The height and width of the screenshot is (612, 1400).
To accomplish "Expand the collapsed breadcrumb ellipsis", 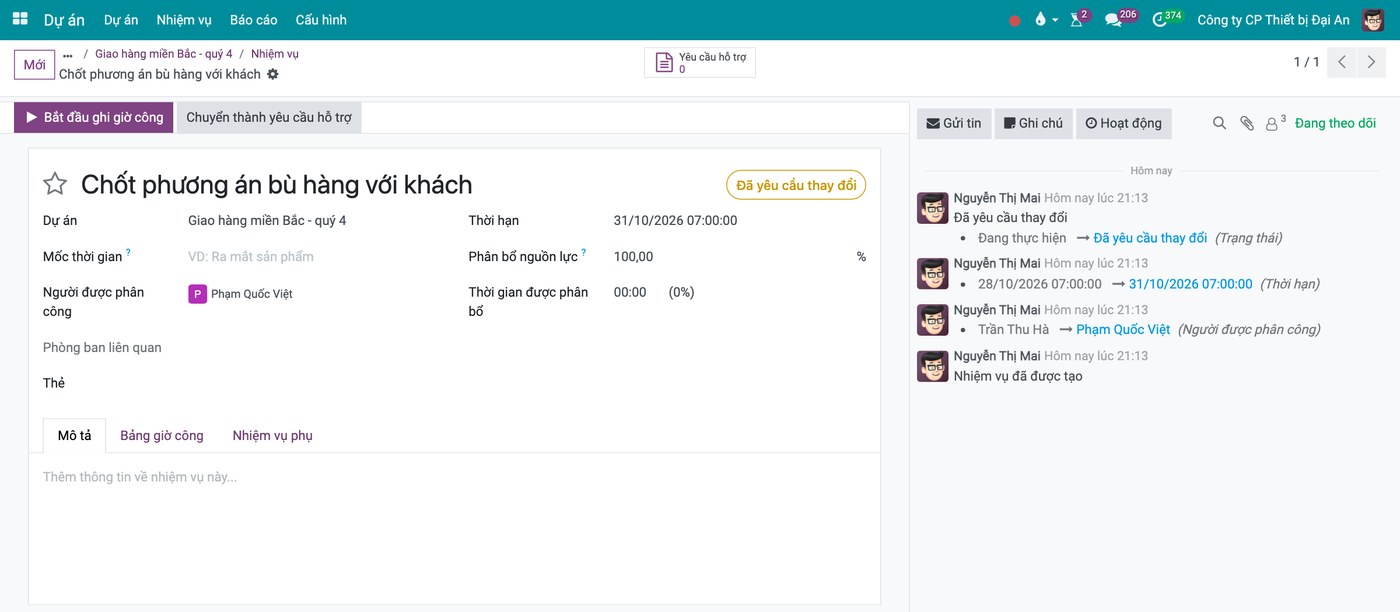I will point(68,55).
